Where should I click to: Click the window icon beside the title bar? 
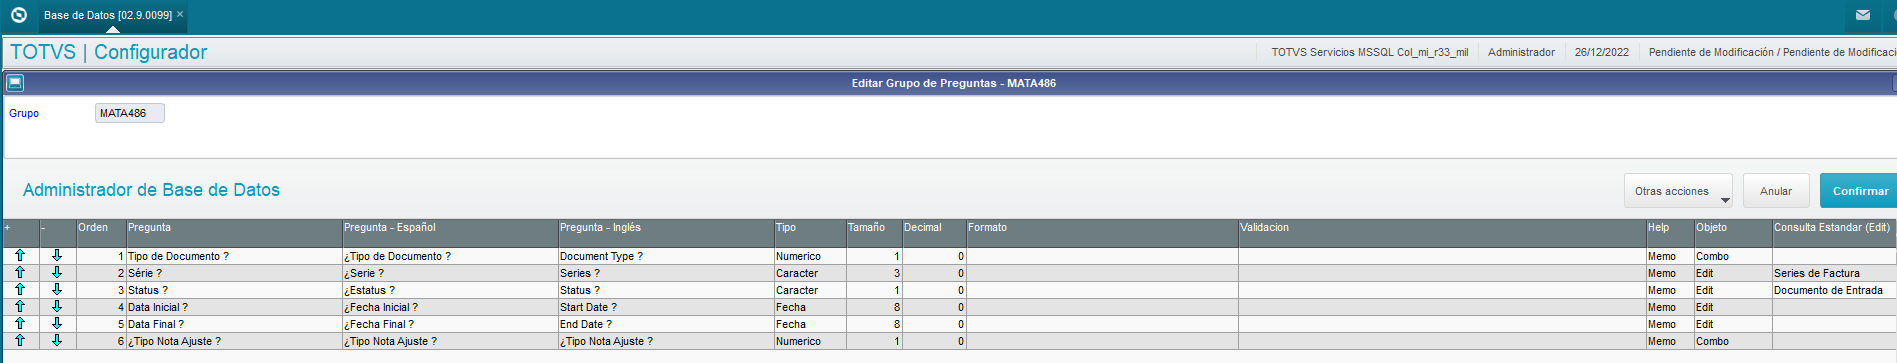[x=14, y=83]
